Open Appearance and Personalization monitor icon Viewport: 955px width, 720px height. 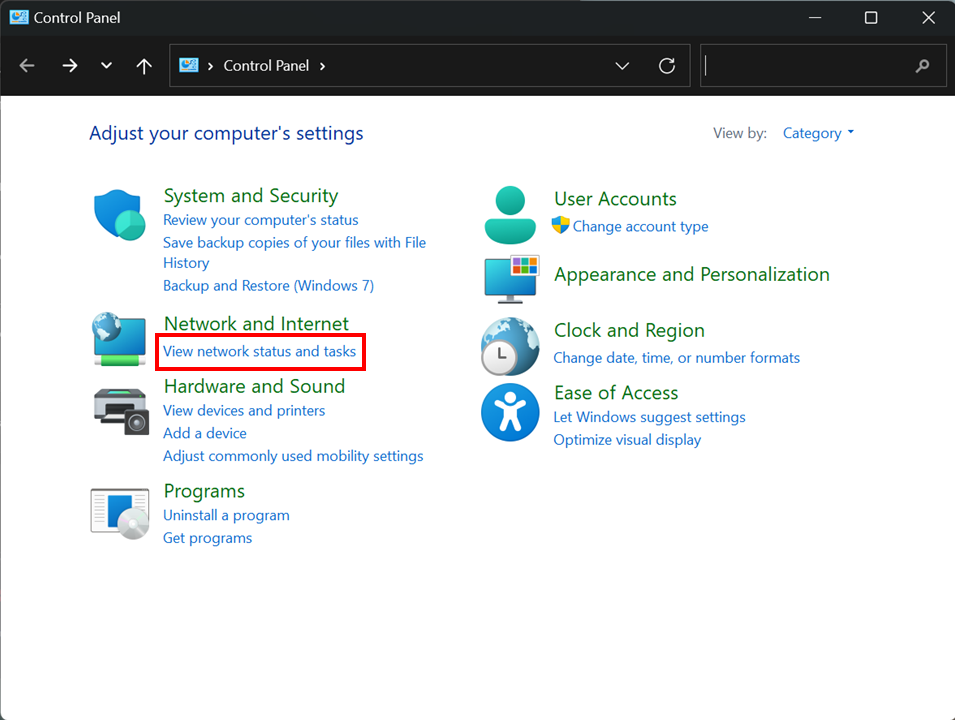[511, 278]
